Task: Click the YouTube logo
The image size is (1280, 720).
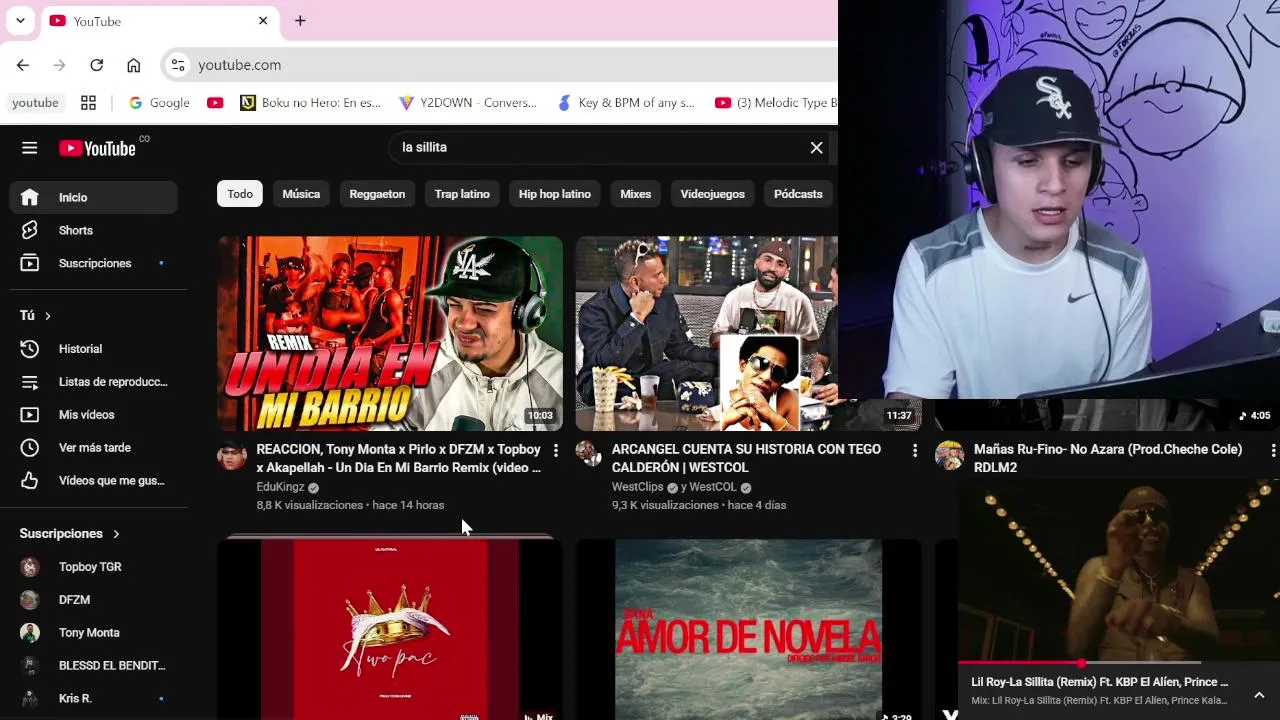Action: click(97, 148)
